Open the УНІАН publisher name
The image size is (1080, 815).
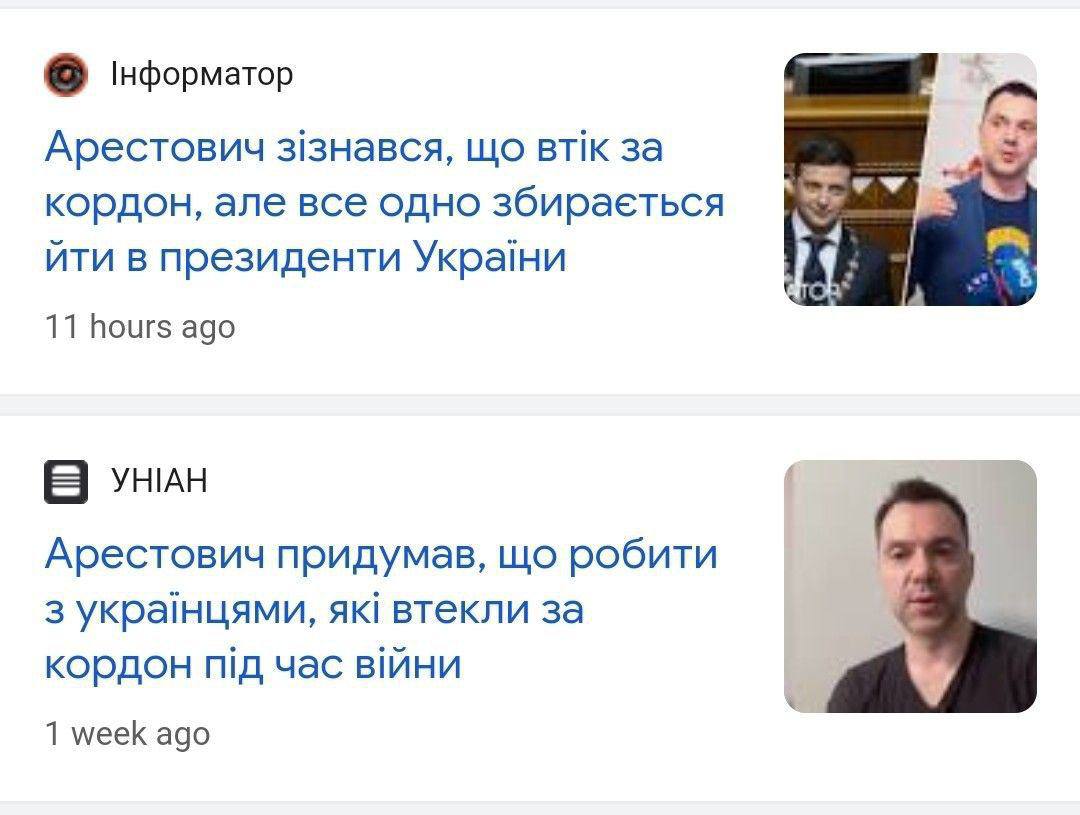(159, 480)
